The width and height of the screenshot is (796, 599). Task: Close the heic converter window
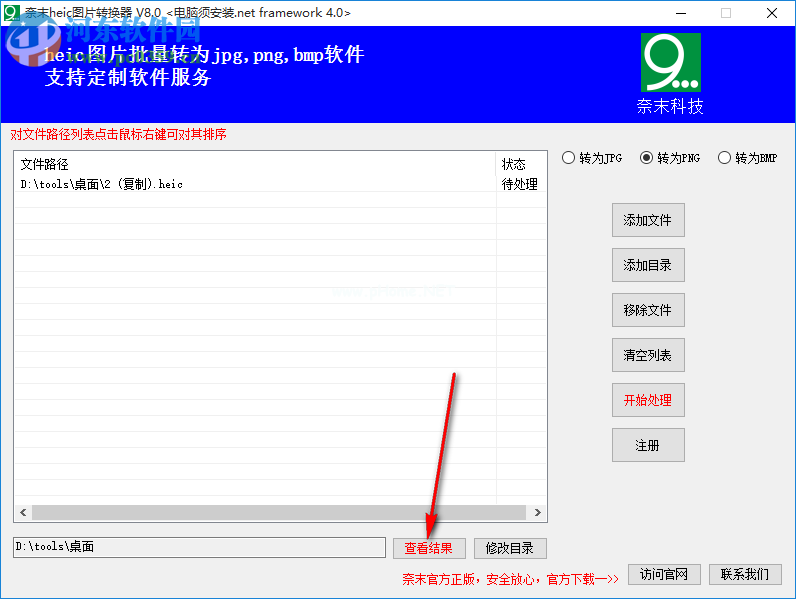click(772, 13)
